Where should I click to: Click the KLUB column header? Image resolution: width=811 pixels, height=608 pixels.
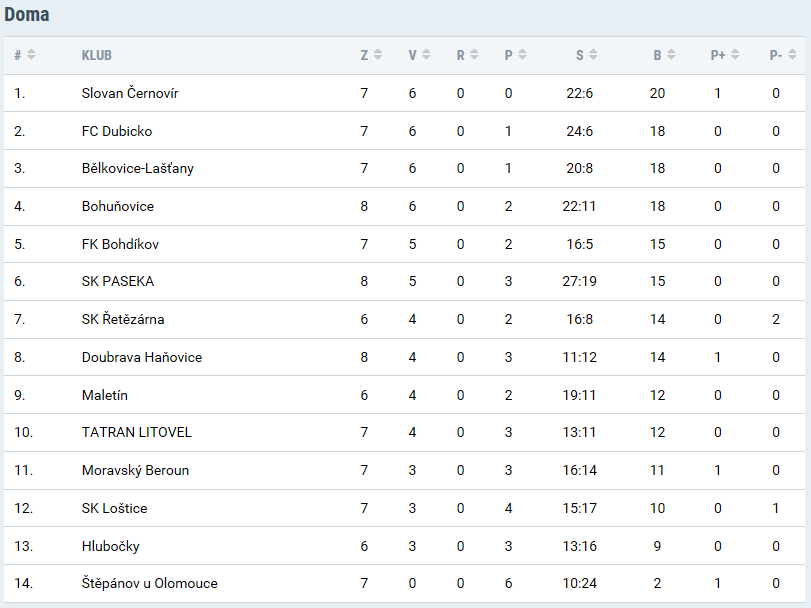(97, 55)
